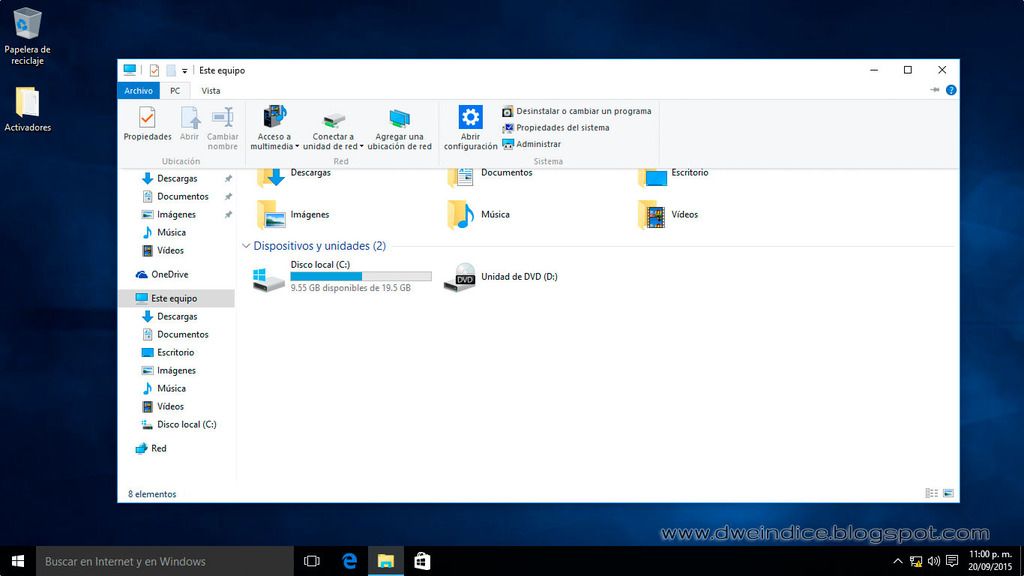The width and height of the screenshot is (1024, 576).
Task: Switch to the Vista ribbon tab
Action: pyautogui.click(x=211, y=90)
